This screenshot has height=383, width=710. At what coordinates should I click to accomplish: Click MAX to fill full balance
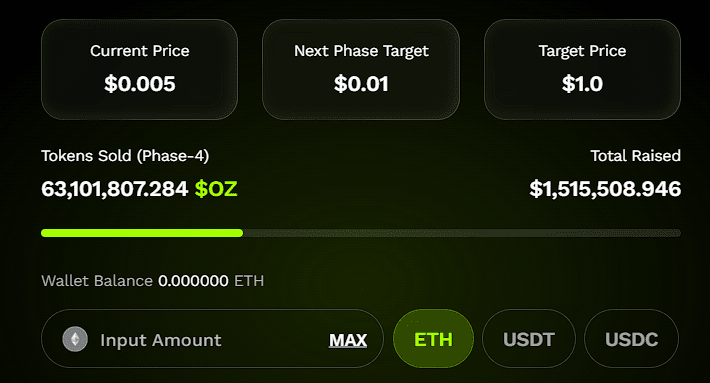coord(348,340)
